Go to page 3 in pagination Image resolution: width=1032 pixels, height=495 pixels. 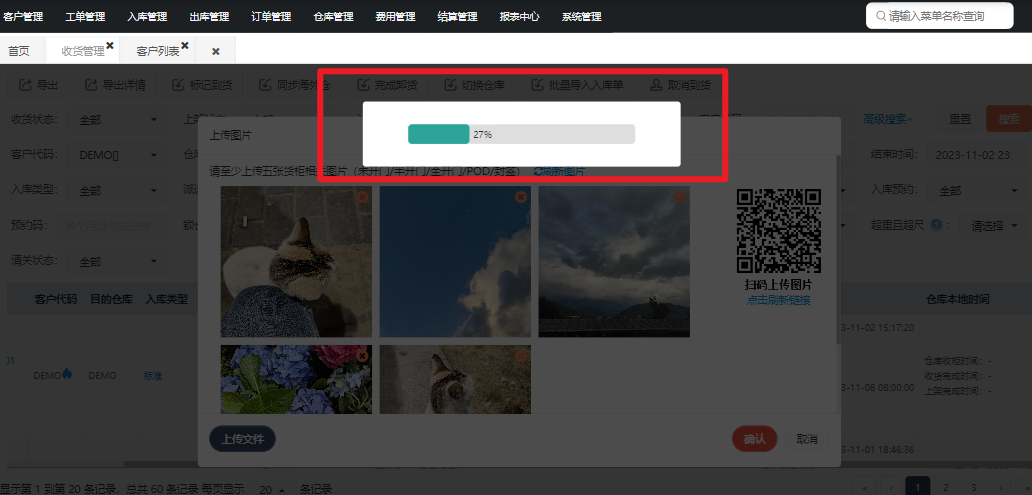click(973, 487)
